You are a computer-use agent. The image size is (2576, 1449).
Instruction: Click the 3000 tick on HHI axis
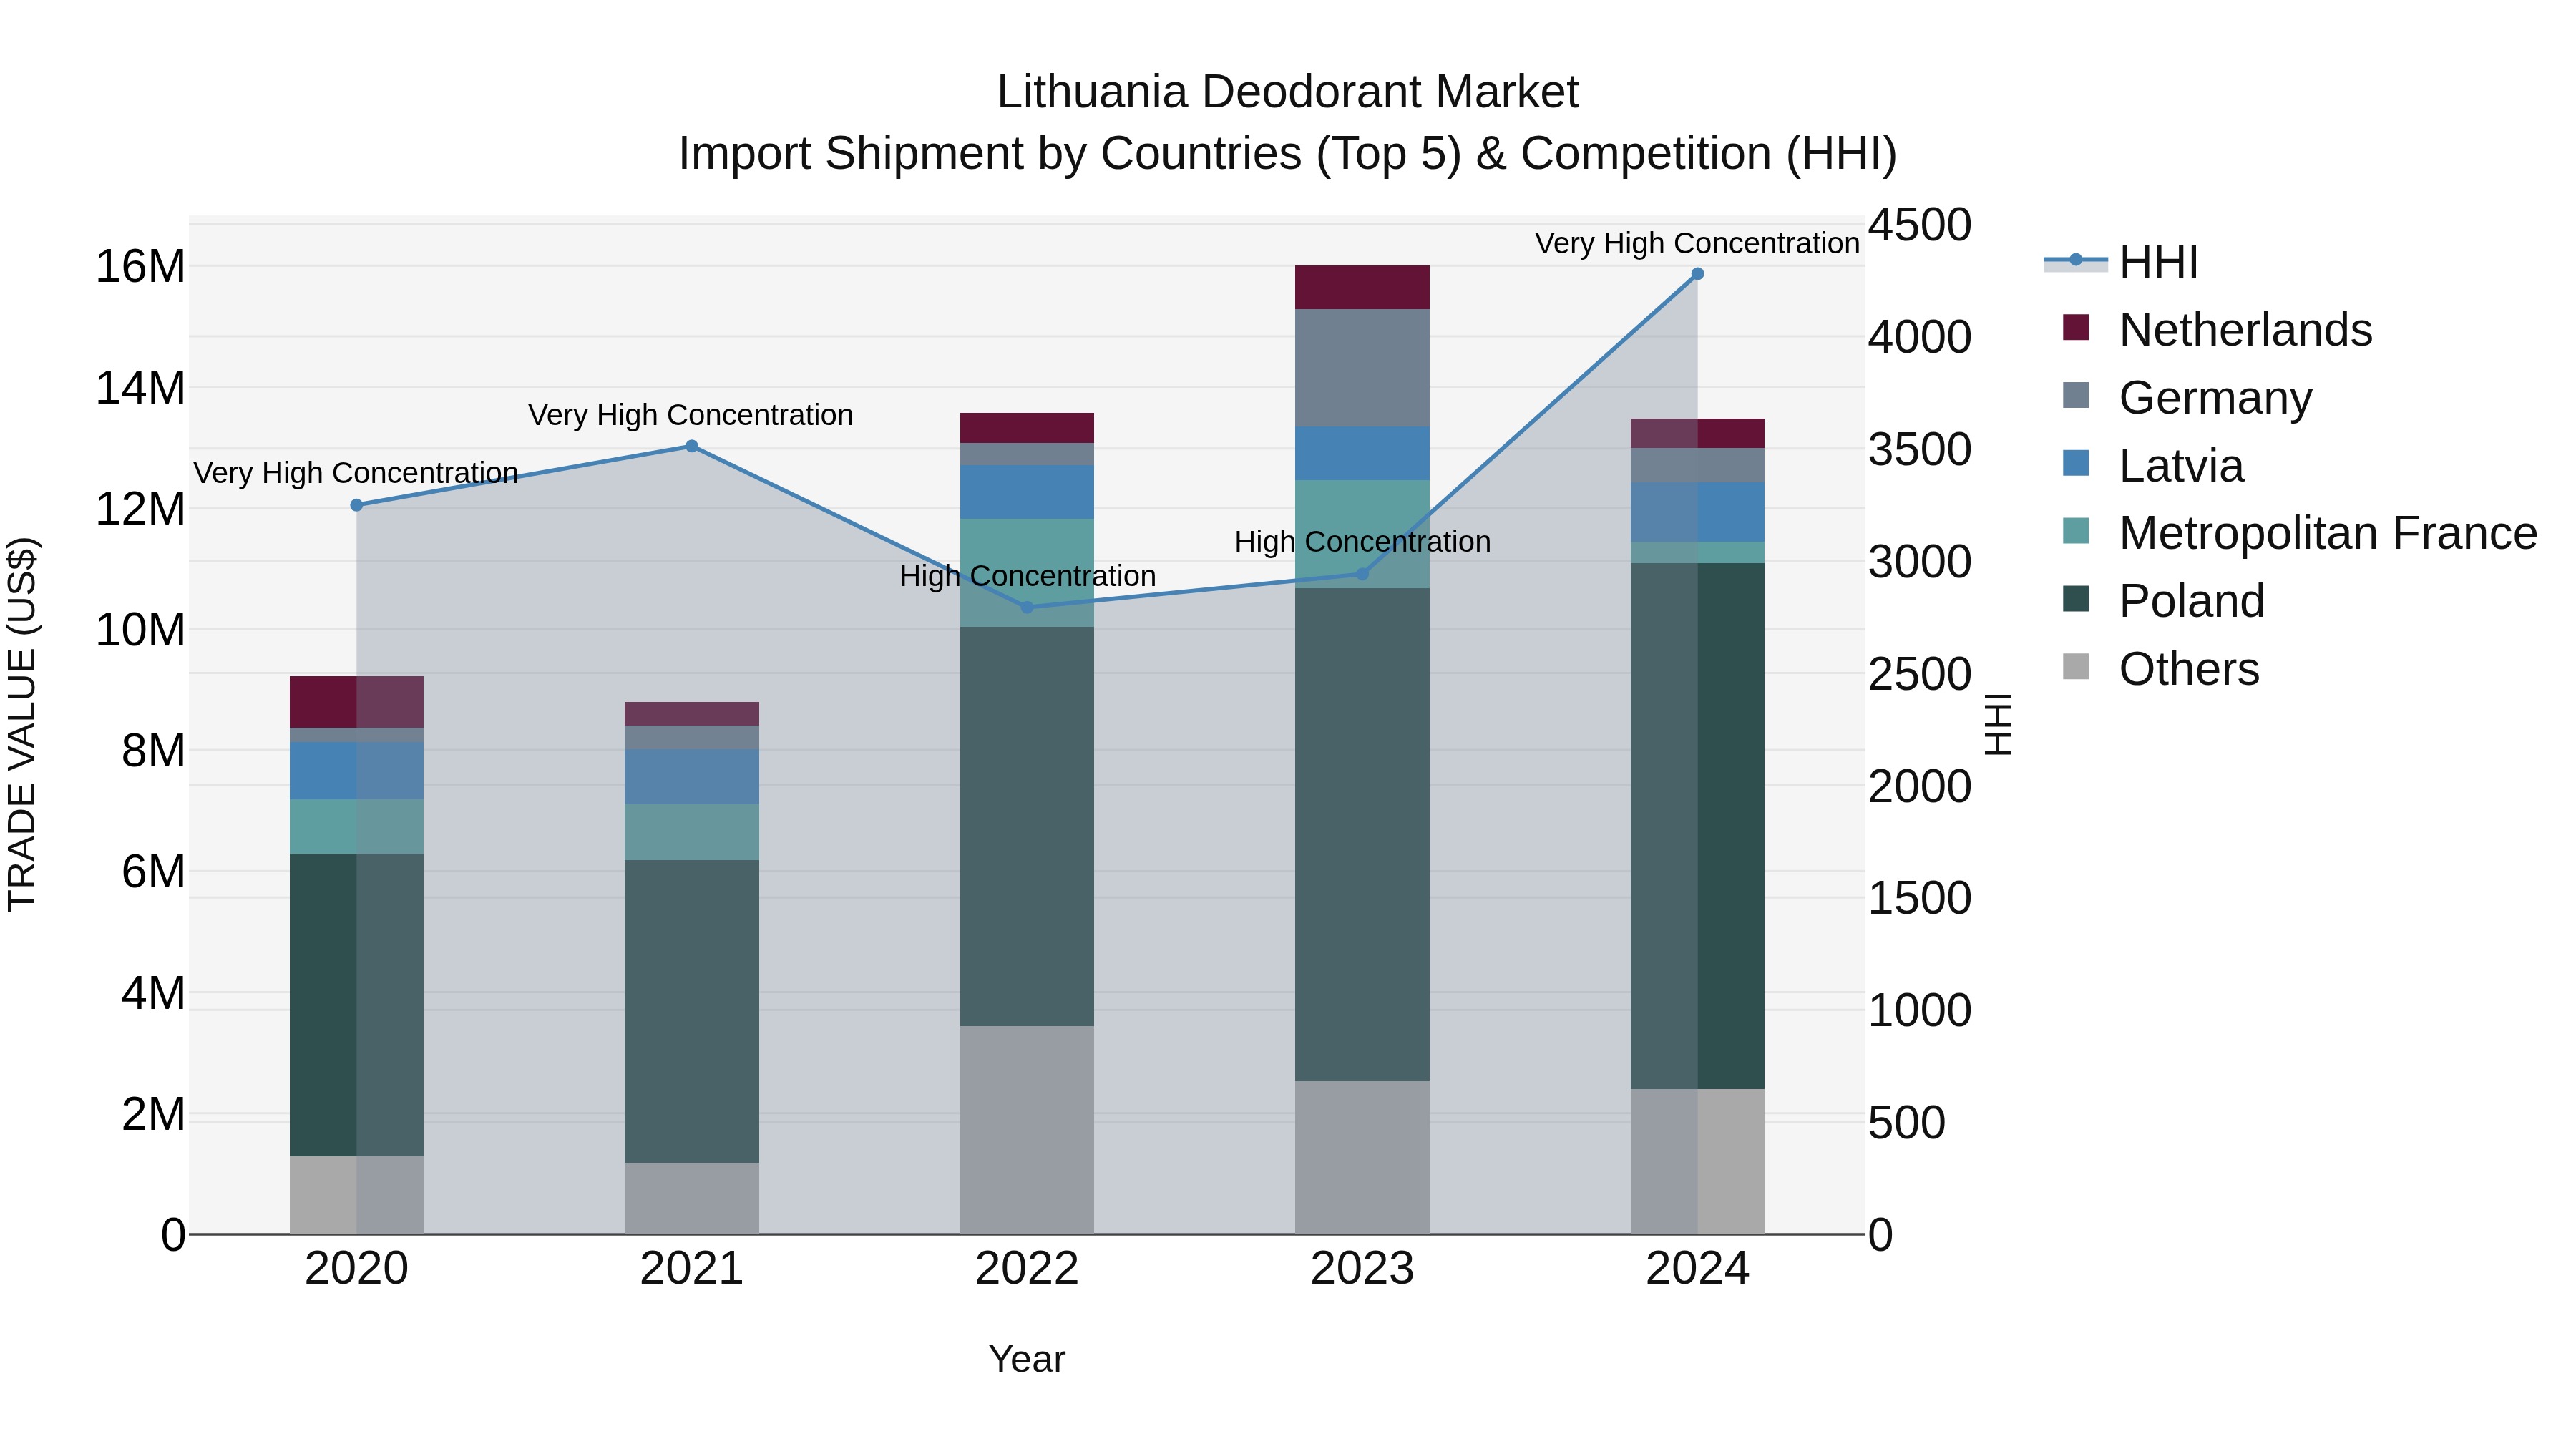coord(1920,561)
